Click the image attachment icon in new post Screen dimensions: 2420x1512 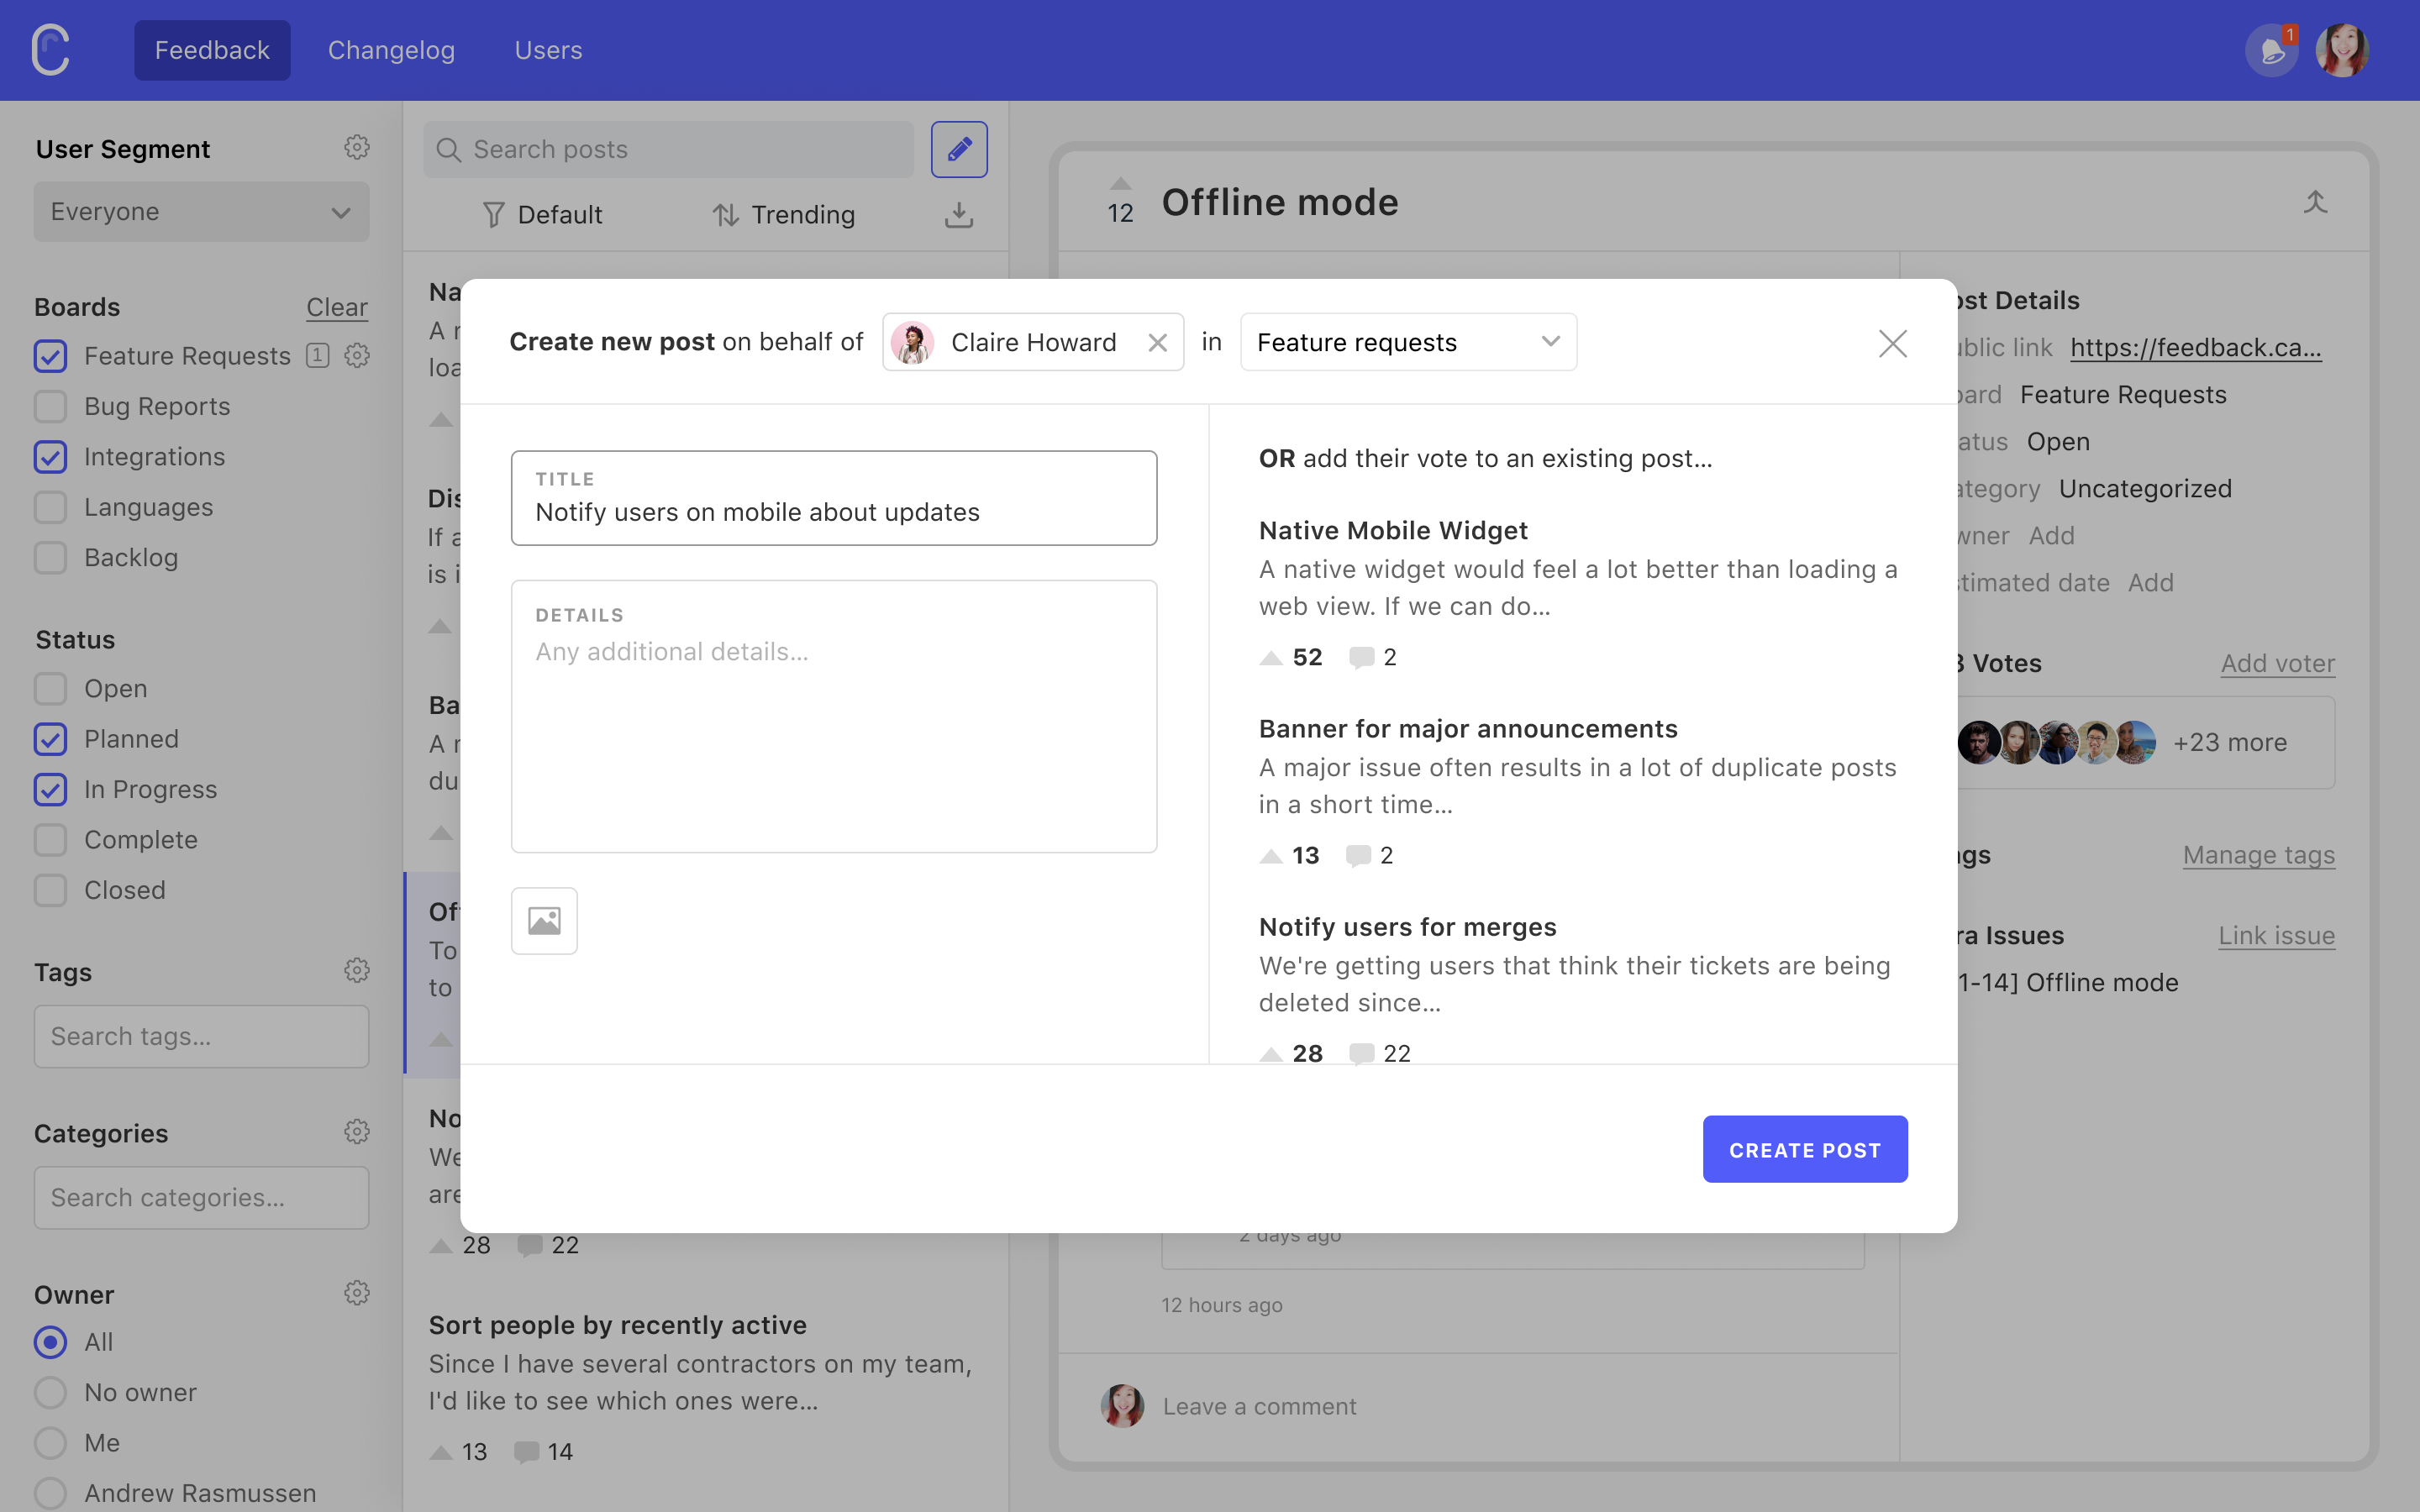542,920
